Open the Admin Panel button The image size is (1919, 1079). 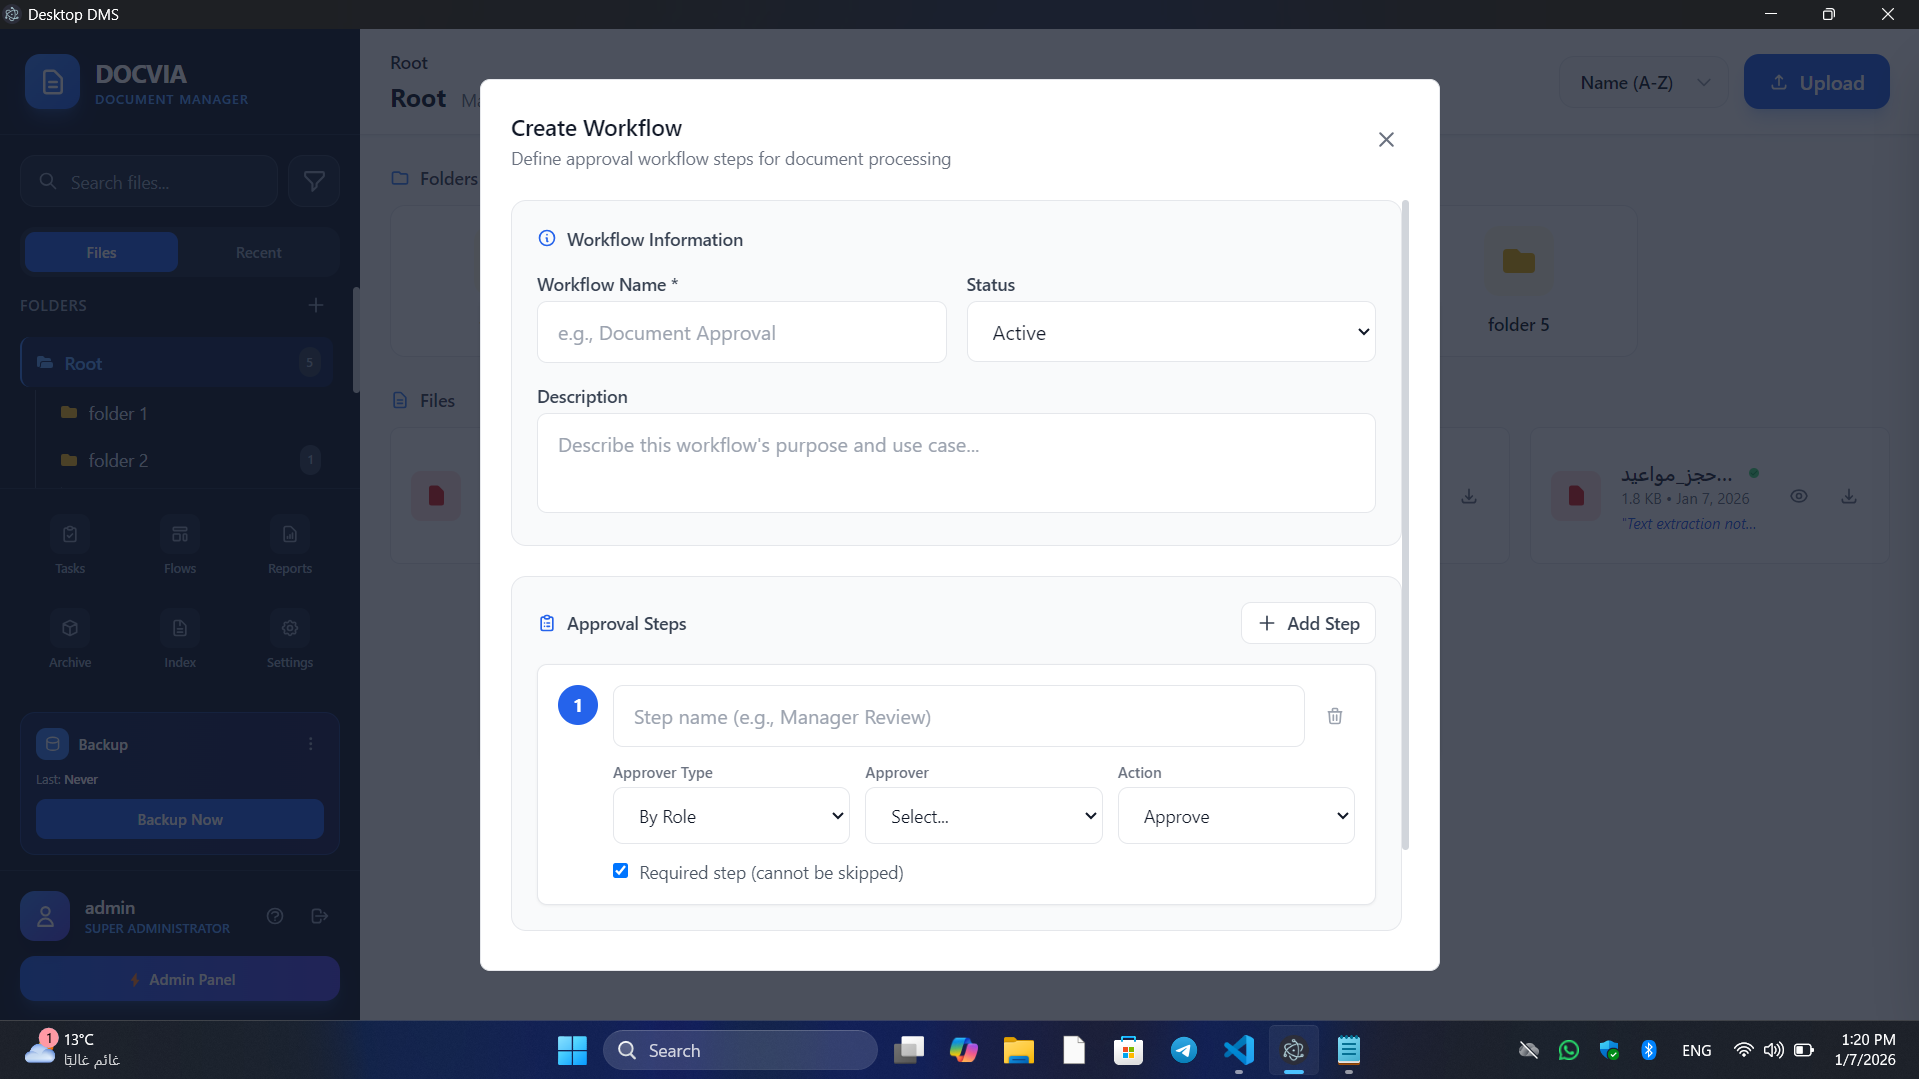click(180, 981)
